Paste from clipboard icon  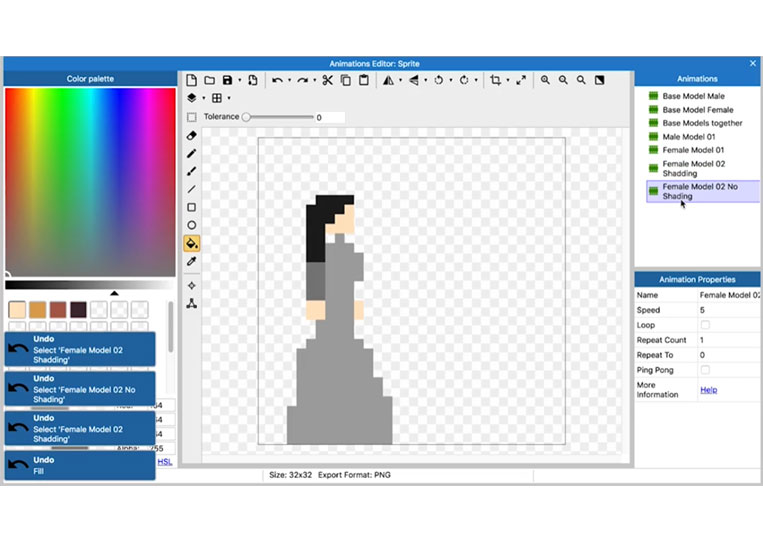pos(363,80)
